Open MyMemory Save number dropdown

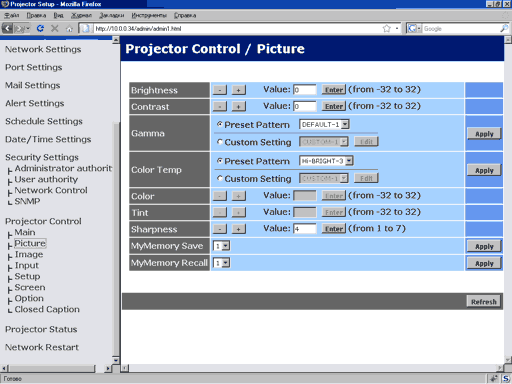(222, 246)
